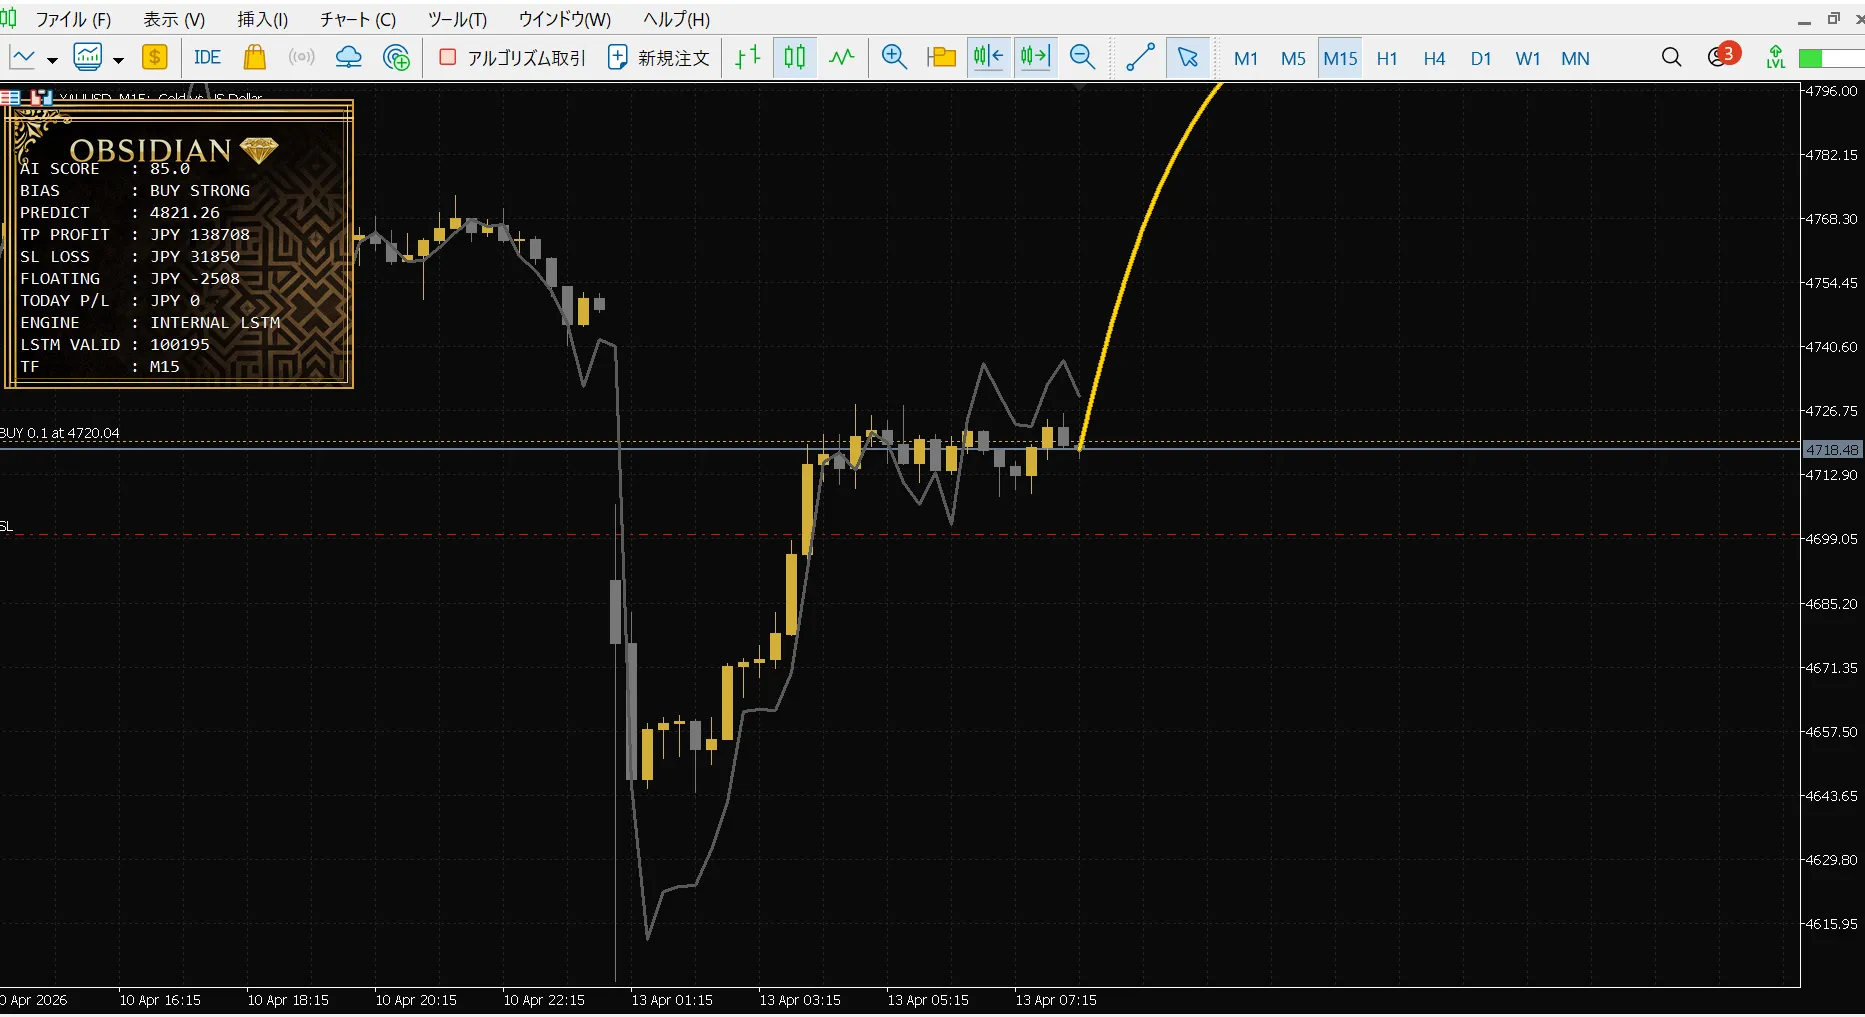
Task: Open the 表示 (V) menu
Action: point(174,19)
